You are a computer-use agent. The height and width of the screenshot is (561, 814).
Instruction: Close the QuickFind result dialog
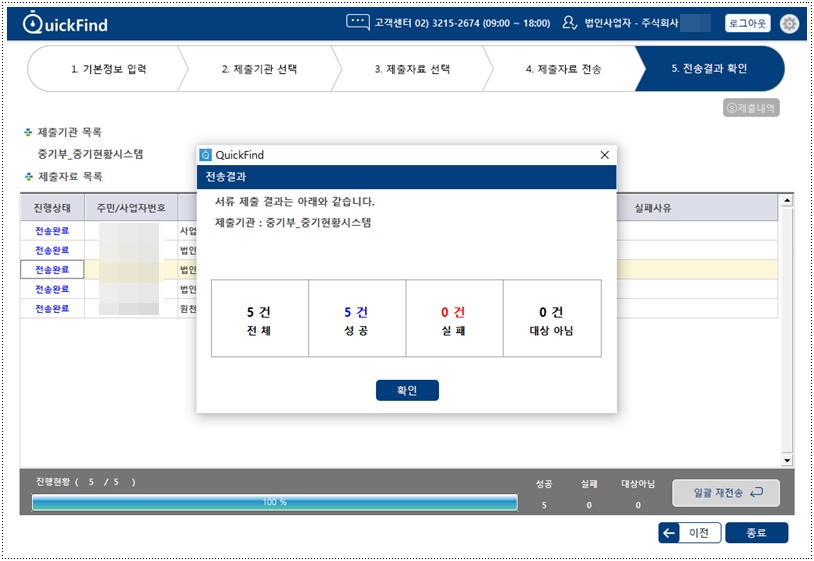(x=604, y=155)
